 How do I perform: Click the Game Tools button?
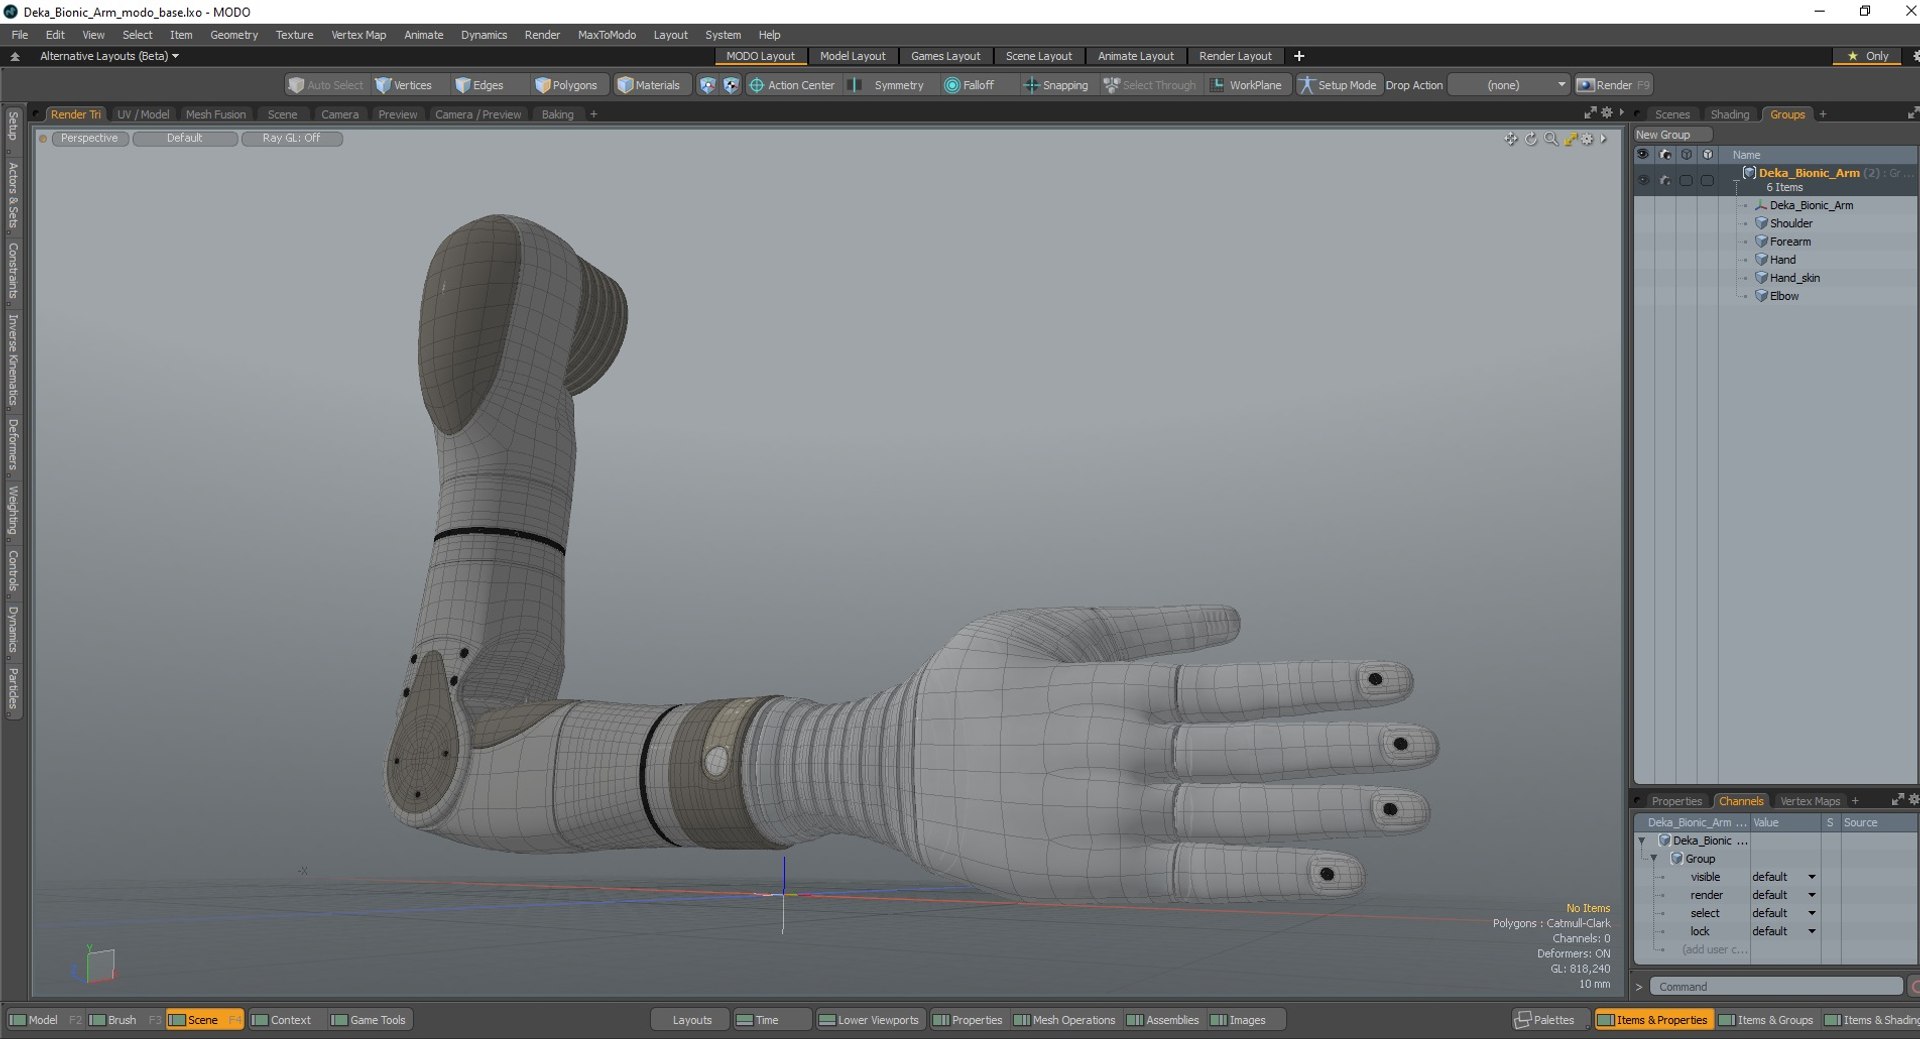pos(368,1020)
